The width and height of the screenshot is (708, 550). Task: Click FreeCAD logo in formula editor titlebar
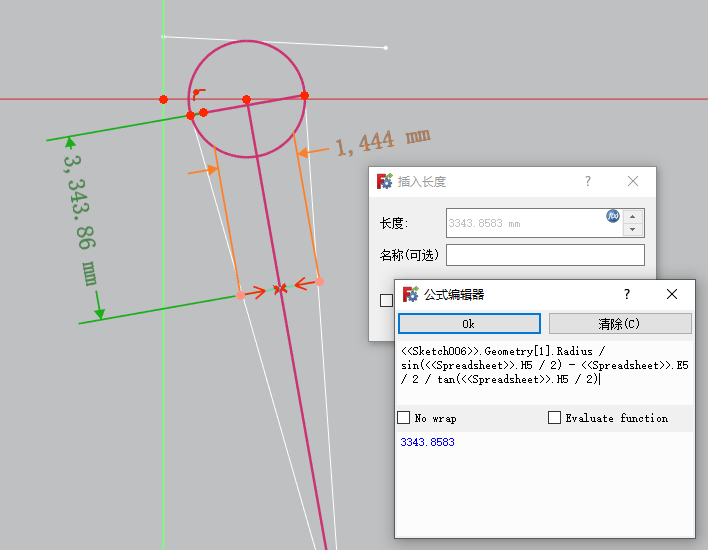click(x=410, y=294)
